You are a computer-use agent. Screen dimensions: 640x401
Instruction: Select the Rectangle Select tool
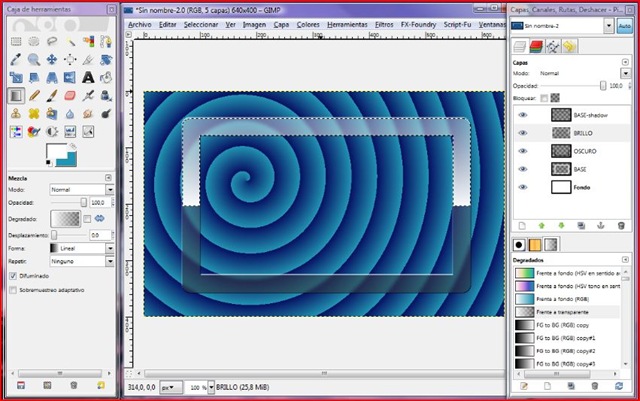click(16, 41)
